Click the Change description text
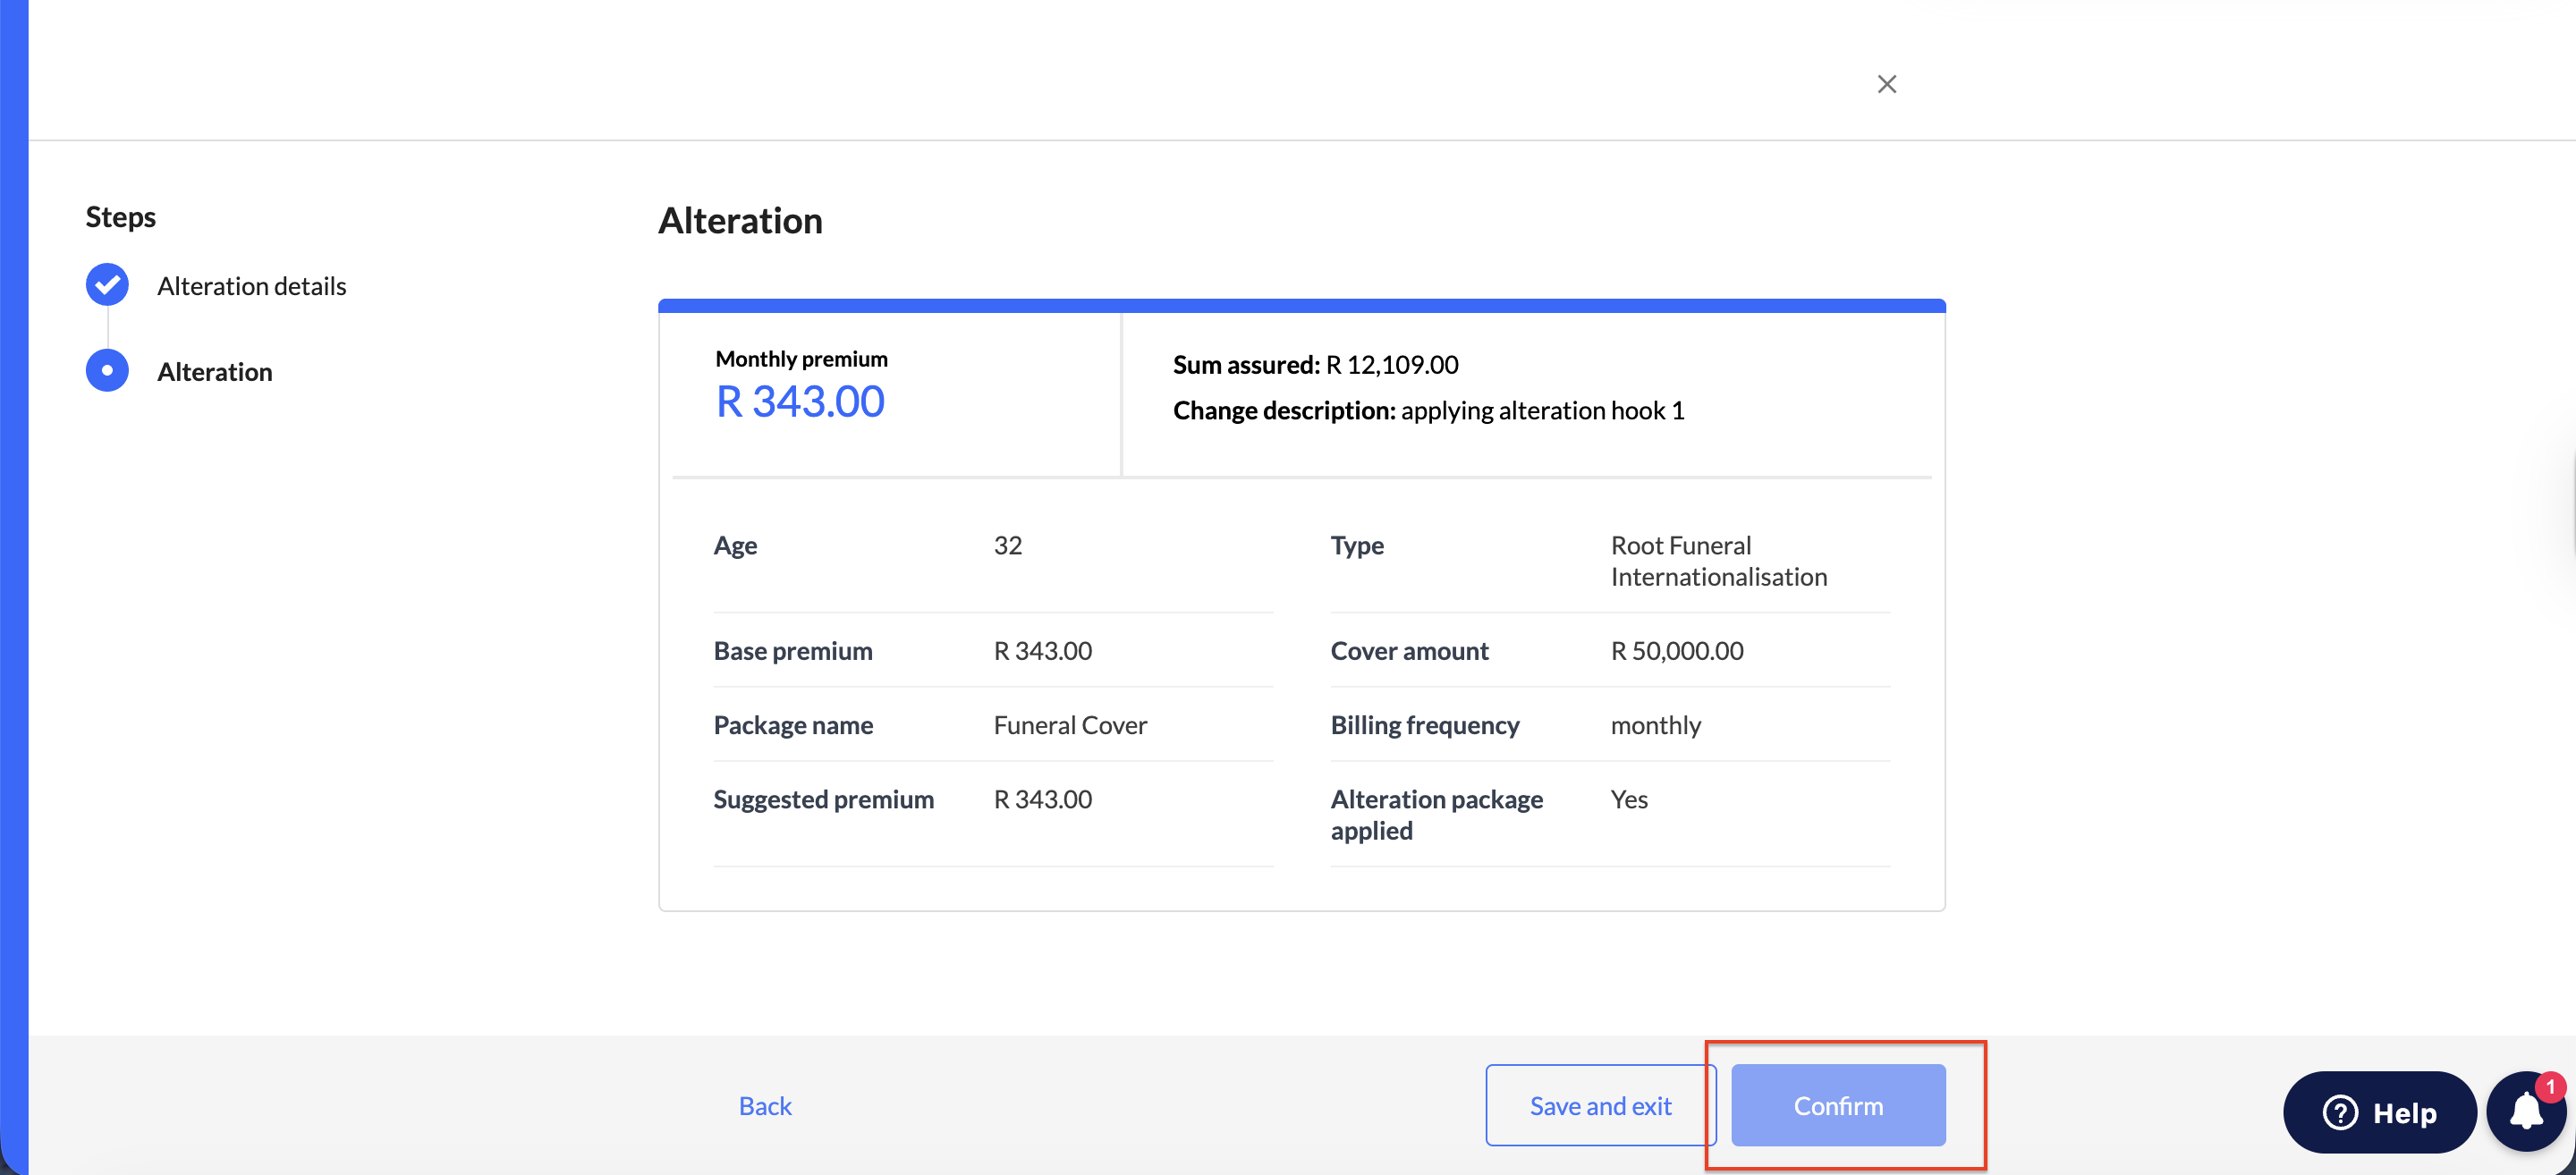Screen dimensions: 2576x1175 point(1428,410)
